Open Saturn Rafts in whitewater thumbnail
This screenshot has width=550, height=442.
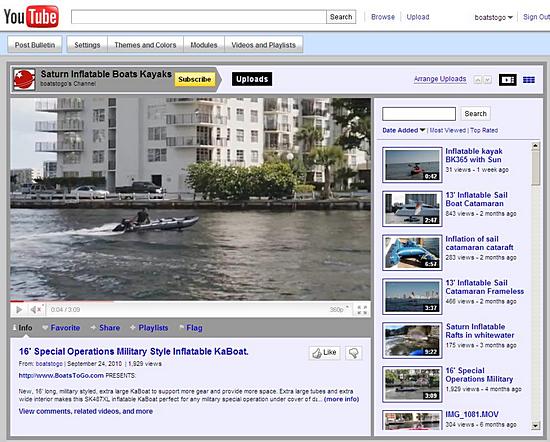click(x=412, y=340)
